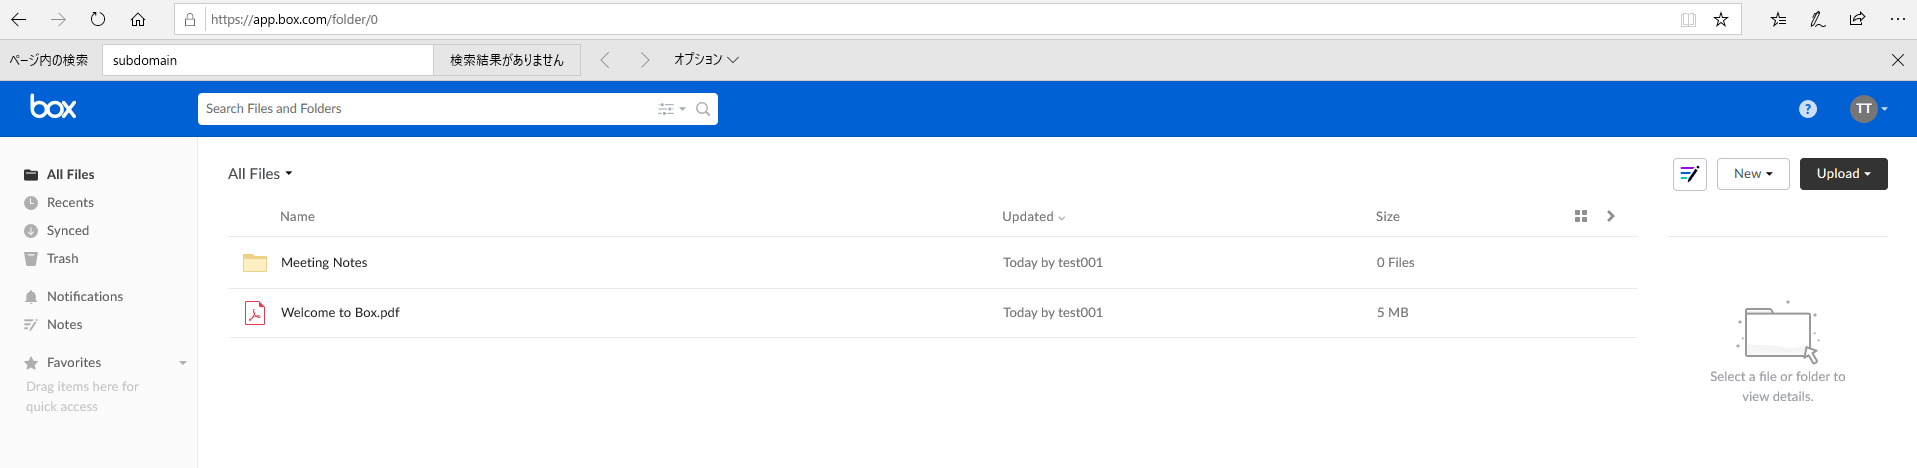
Task: Click the '5 MB' size value
Action: [x=1392, y=313]
